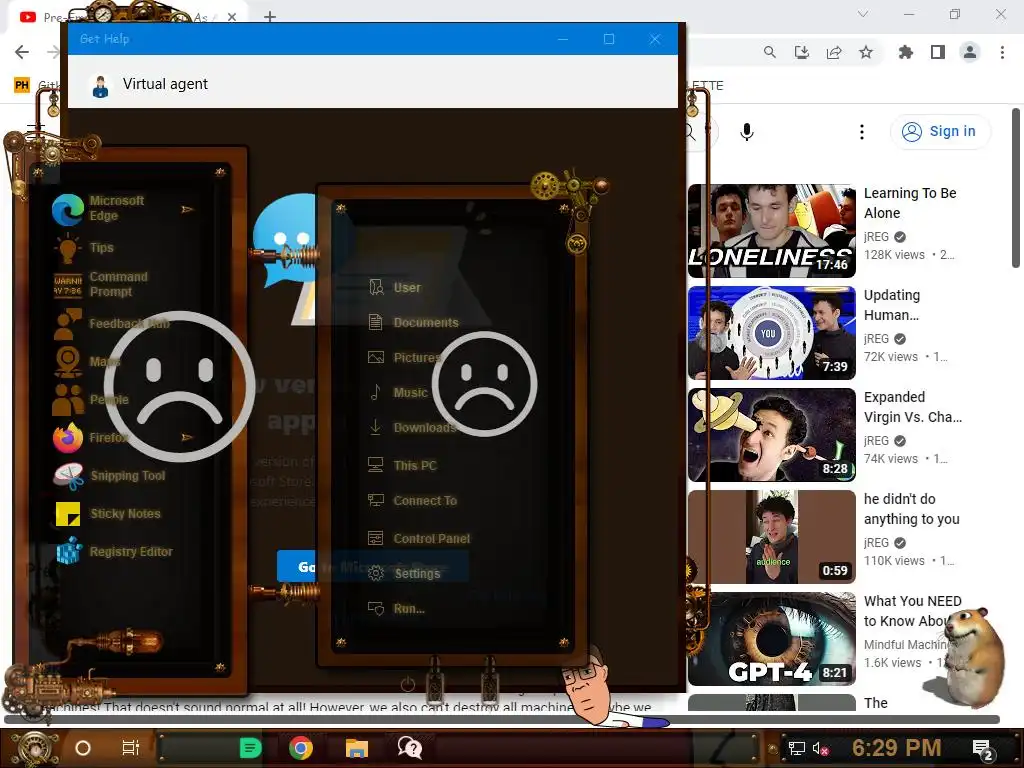This screenshot has width=1024, height=768.
Task: Click install app icon in address bar
Action: [802, 52]
